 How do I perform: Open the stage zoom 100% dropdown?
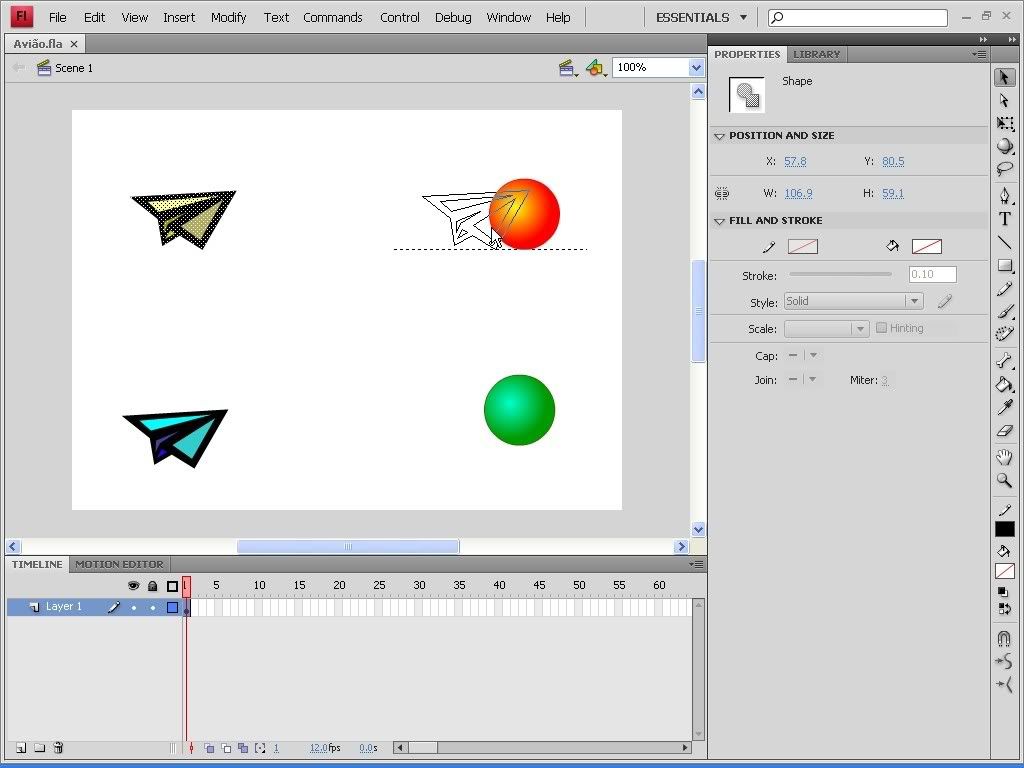pos(696,67)
